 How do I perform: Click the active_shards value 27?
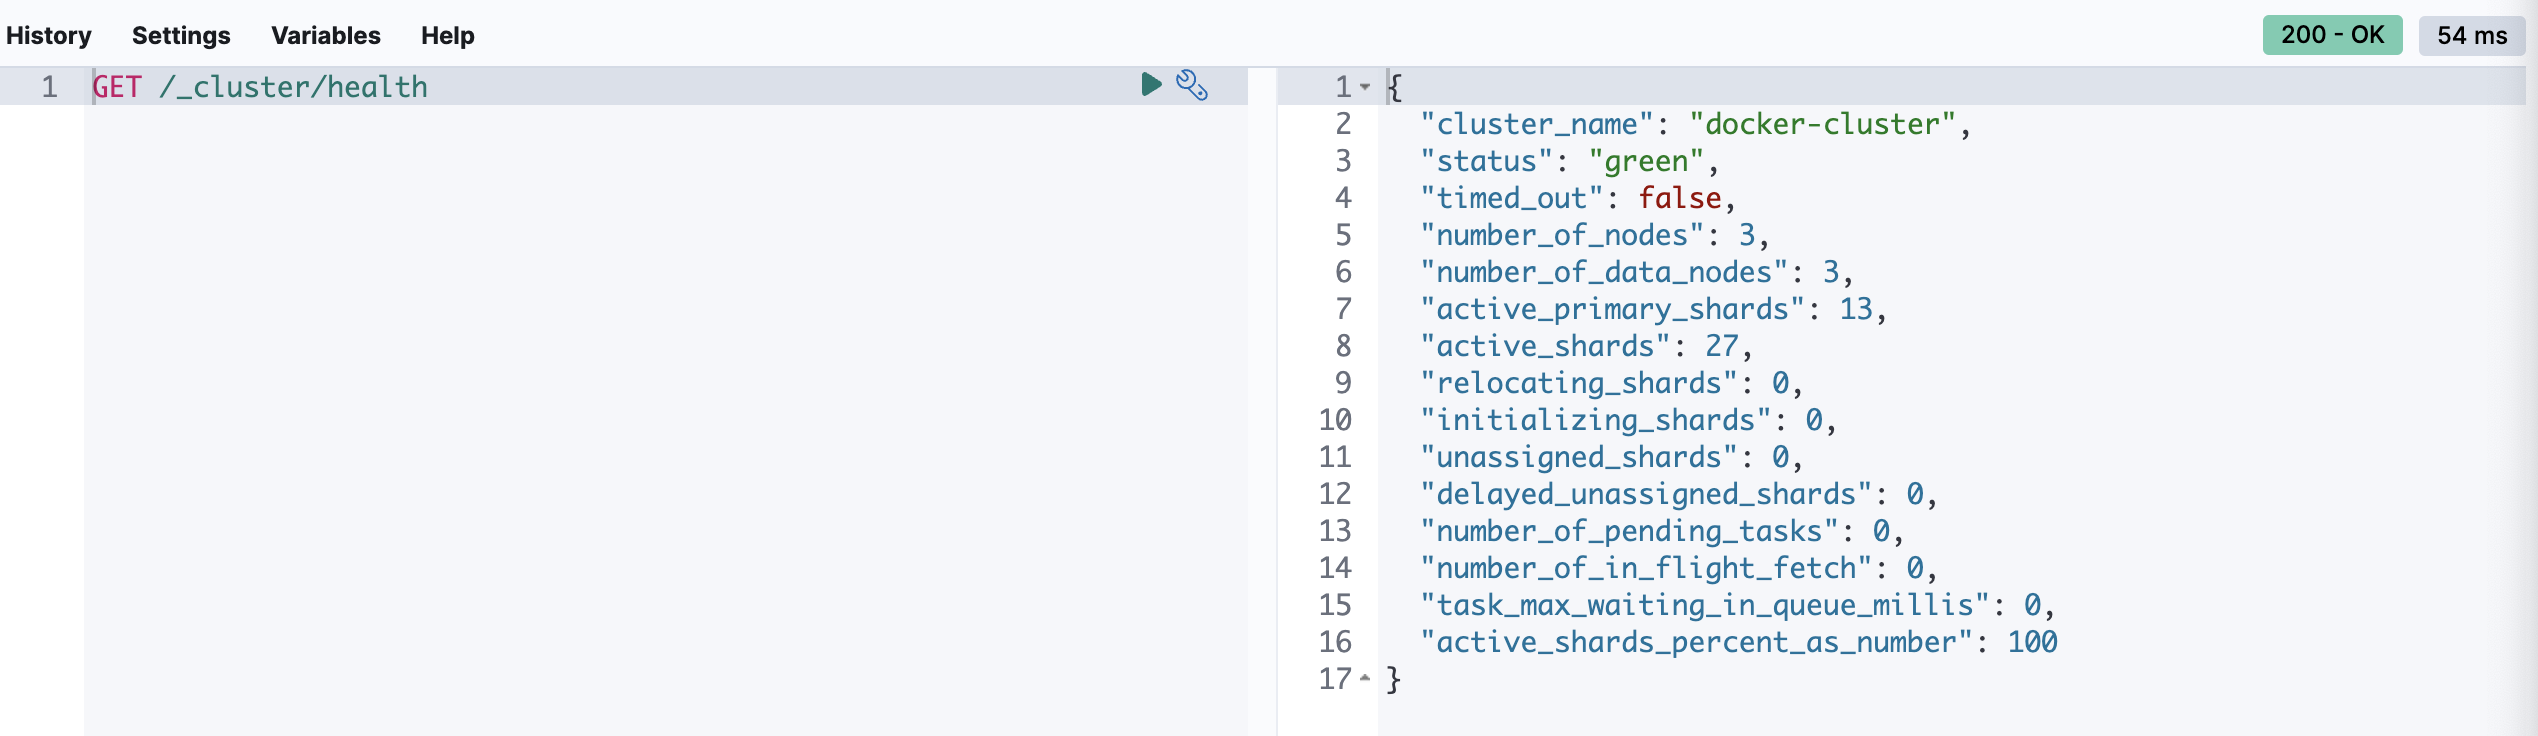(x=1722, y=346)
